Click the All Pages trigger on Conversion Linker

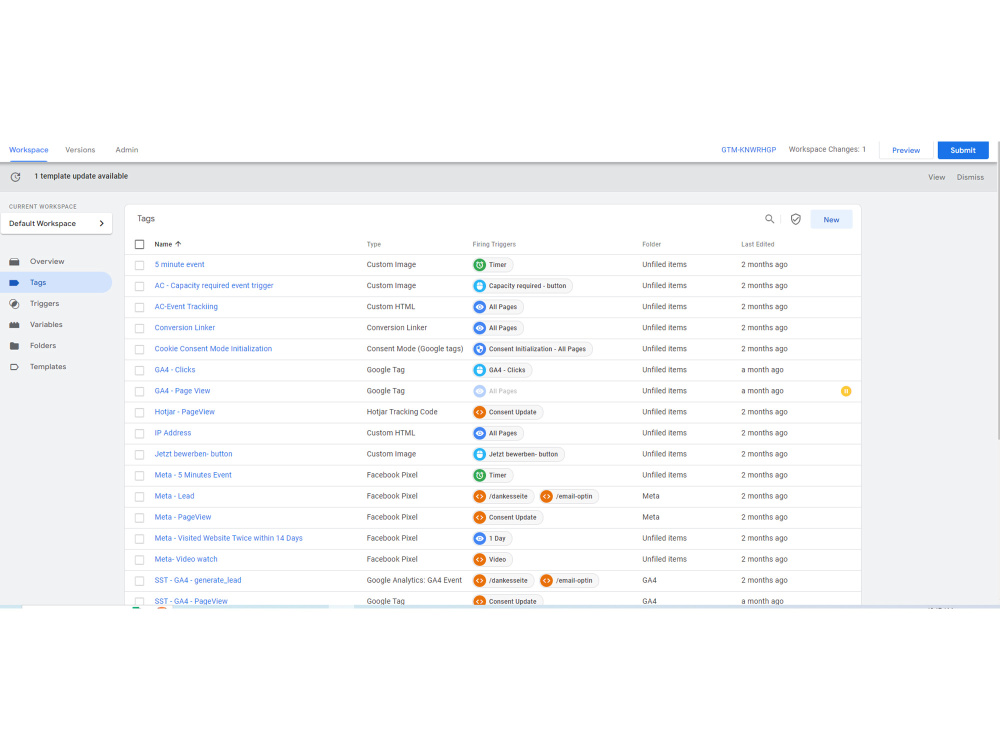[x=497, y=328]
